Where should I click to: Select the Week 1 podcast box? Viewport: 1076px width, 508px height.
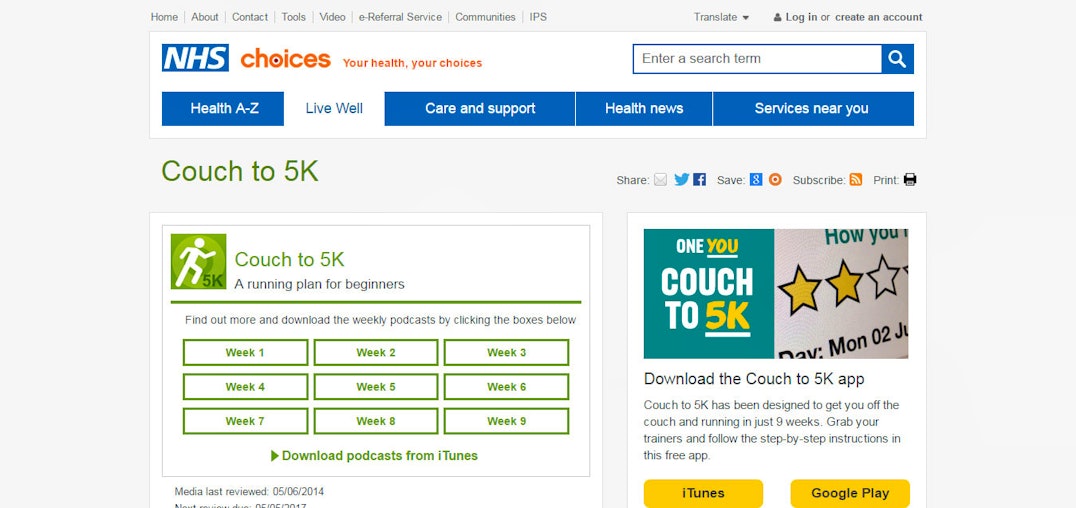click(245, 353)
